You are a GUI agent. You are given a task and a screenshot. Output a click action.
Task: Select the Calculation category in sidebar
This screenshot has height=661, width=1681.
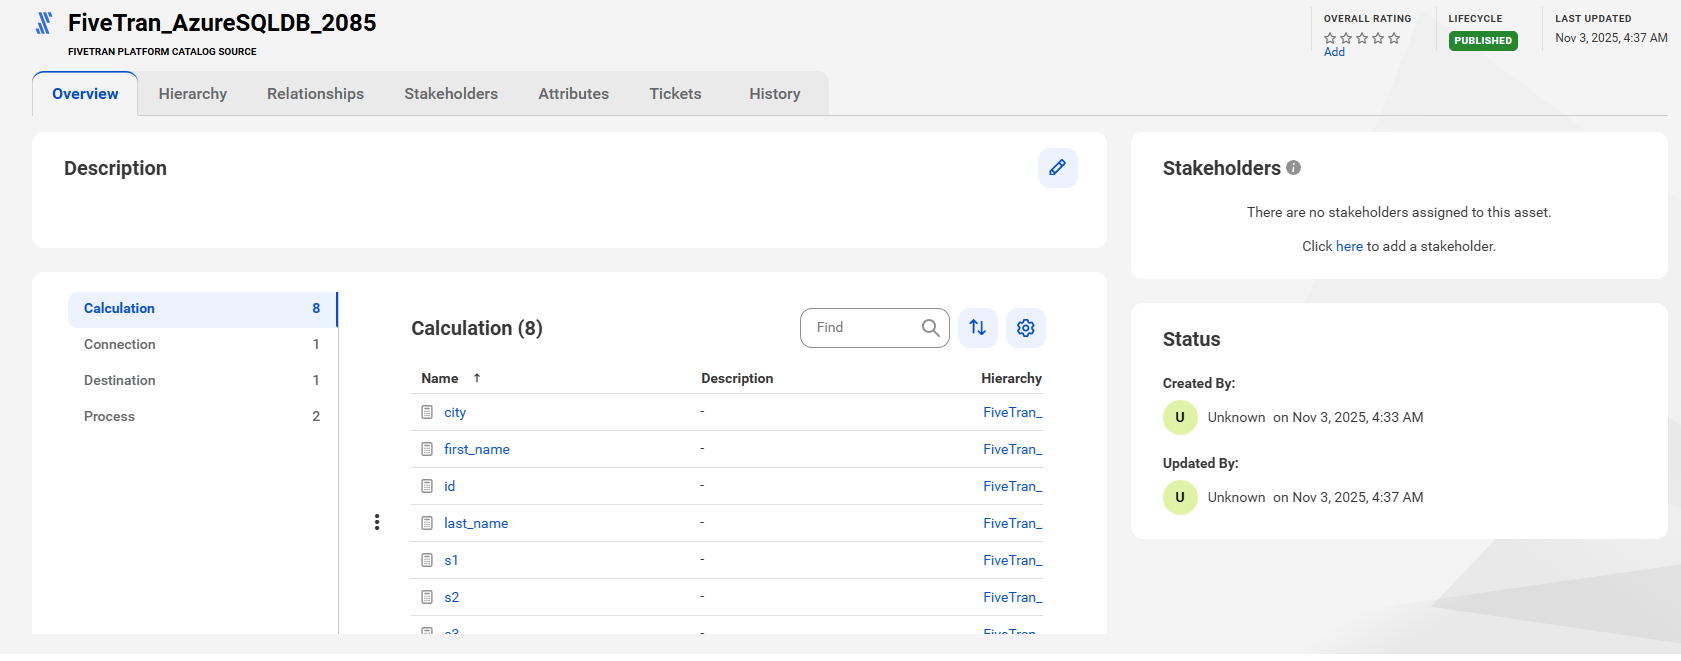pyautogui.click(x=202, y=309)
